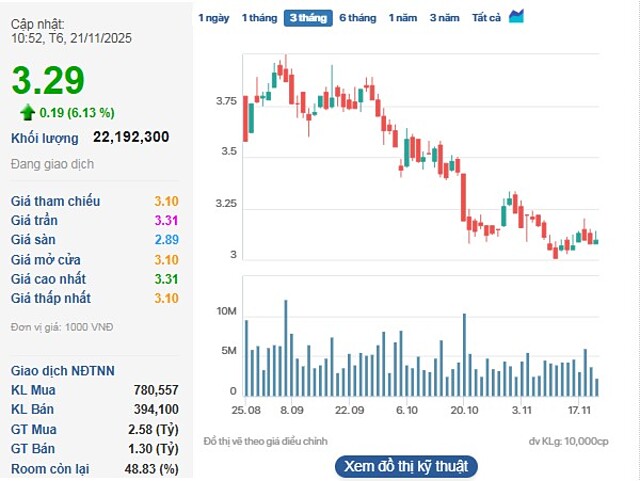Select the active 3 tháng tab
The width and height of the screenshot is (640, 481).
coord(307,18)
